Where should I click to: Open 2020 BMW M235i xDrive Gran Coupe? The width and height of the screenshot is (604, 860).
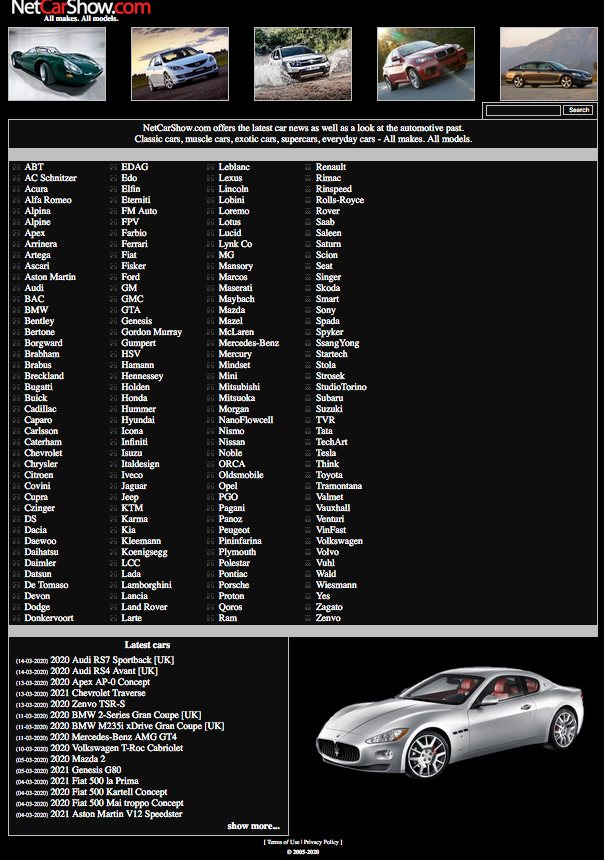(137, 726)
